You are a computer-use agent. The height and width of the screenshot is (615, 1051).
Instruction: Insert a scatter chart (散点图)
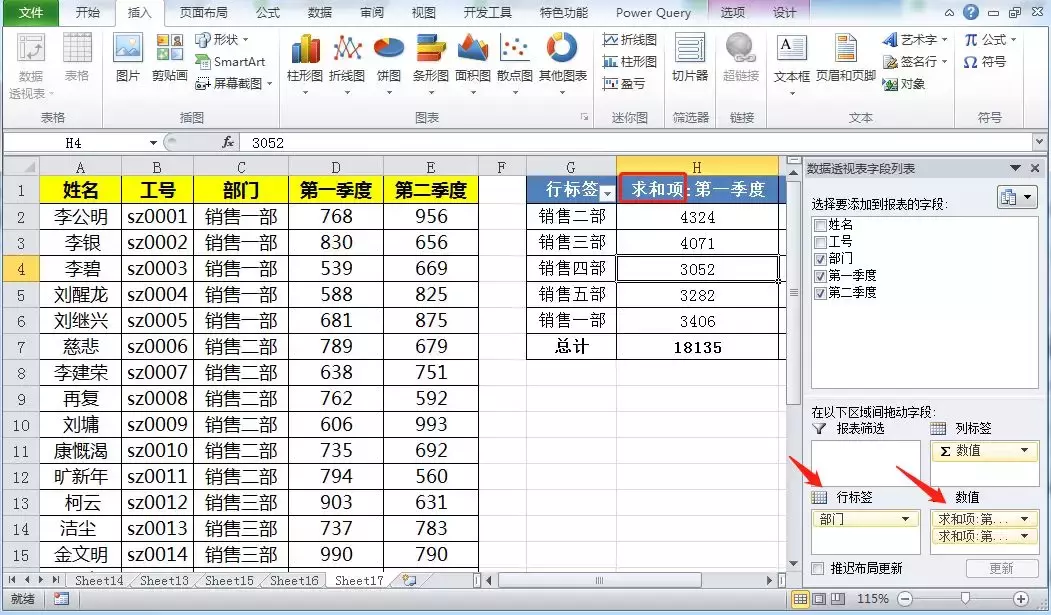[x=515, y=64]
